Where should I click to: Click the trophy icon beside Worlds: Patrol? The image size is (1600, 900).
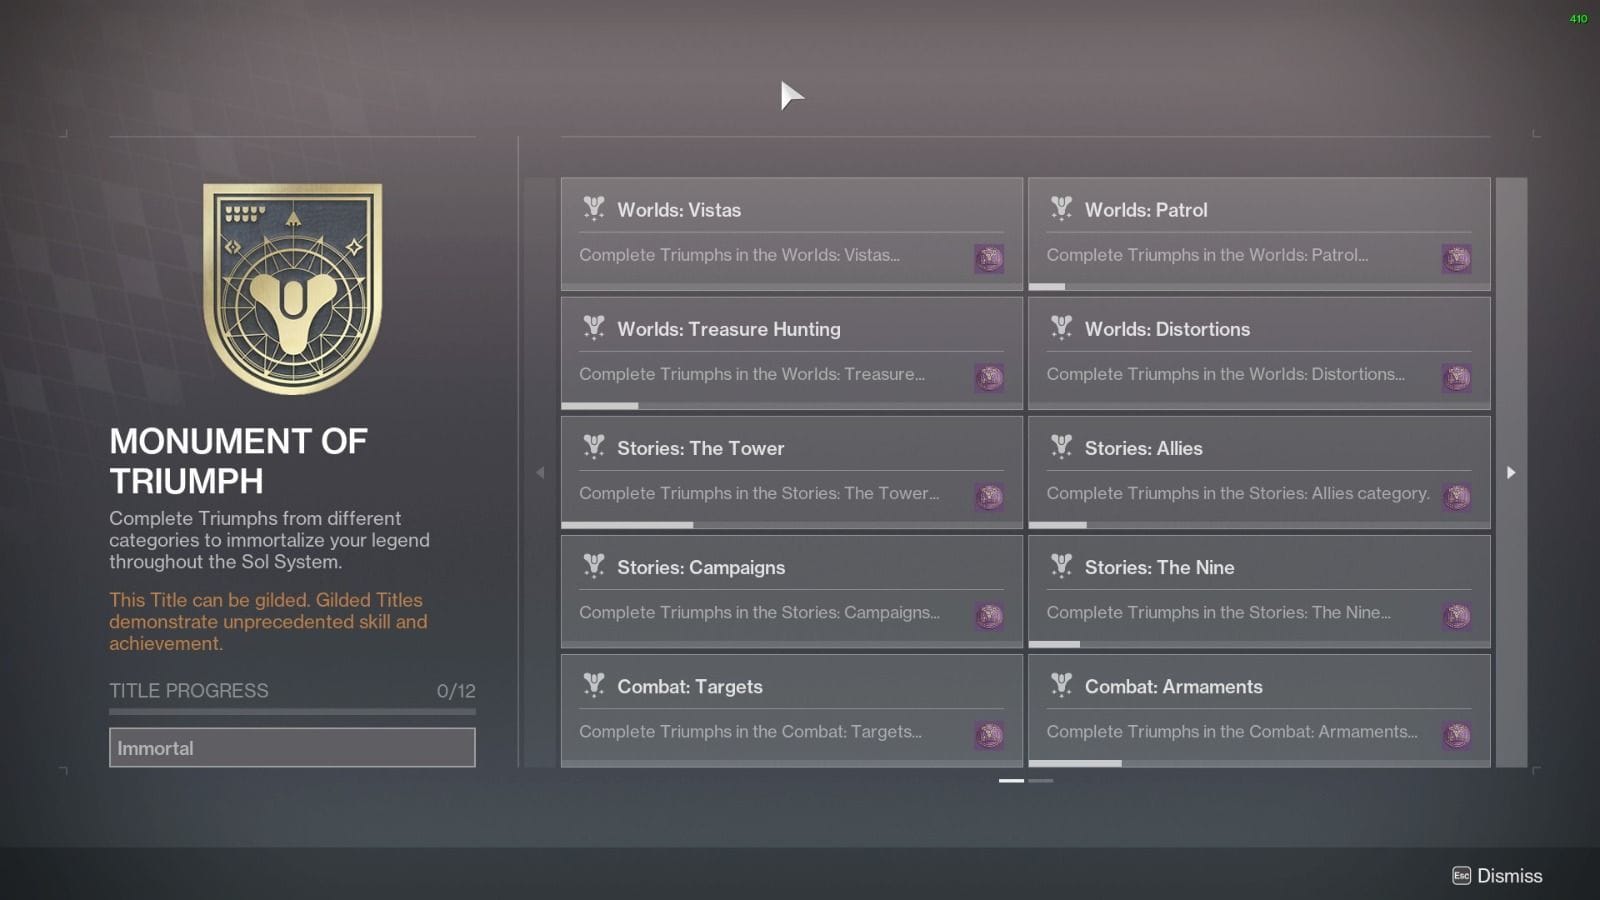point(1061,208)
